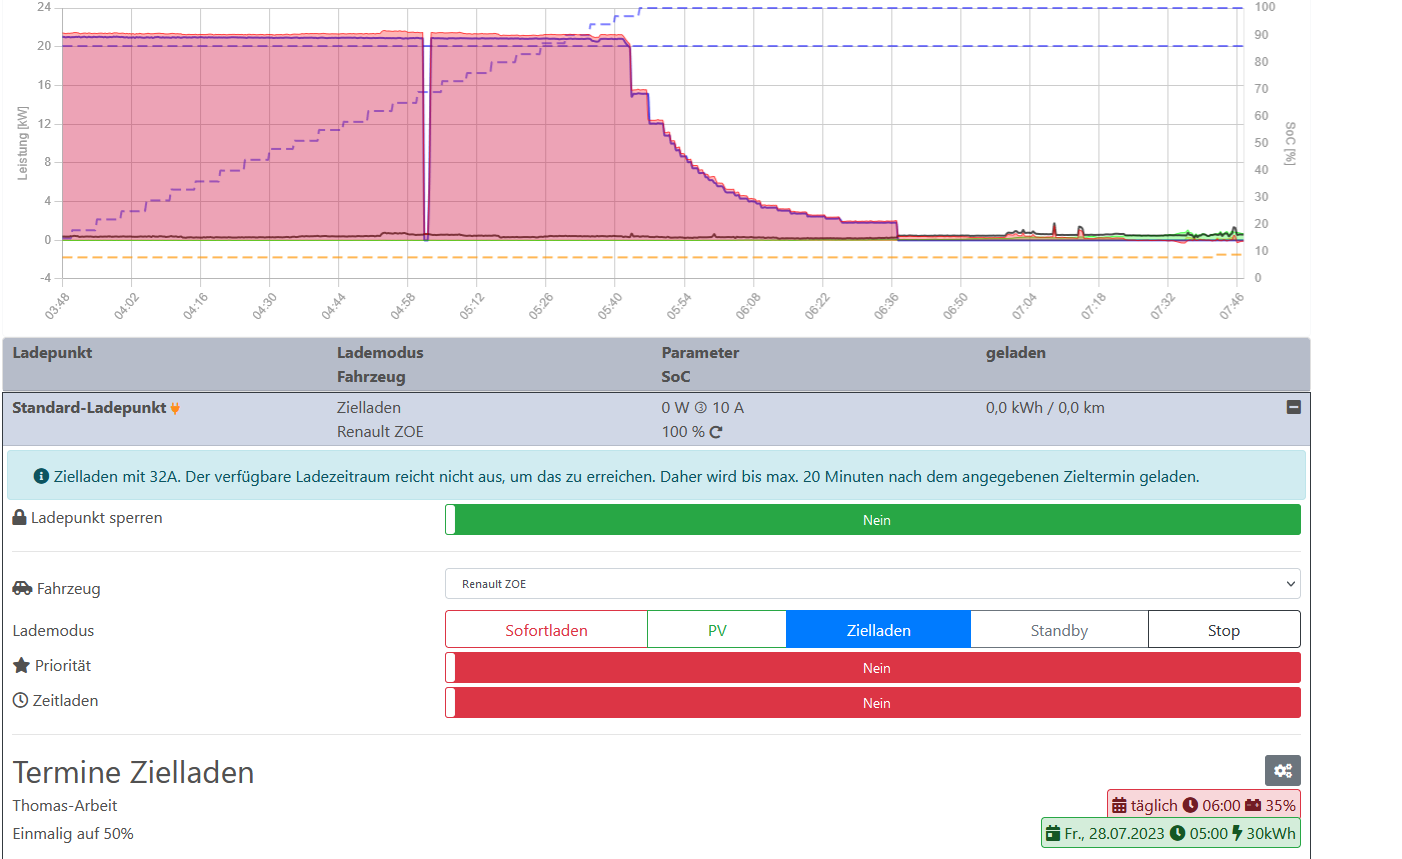Click the Standard-Ladepunkt row header name

(x=89, y=408)
